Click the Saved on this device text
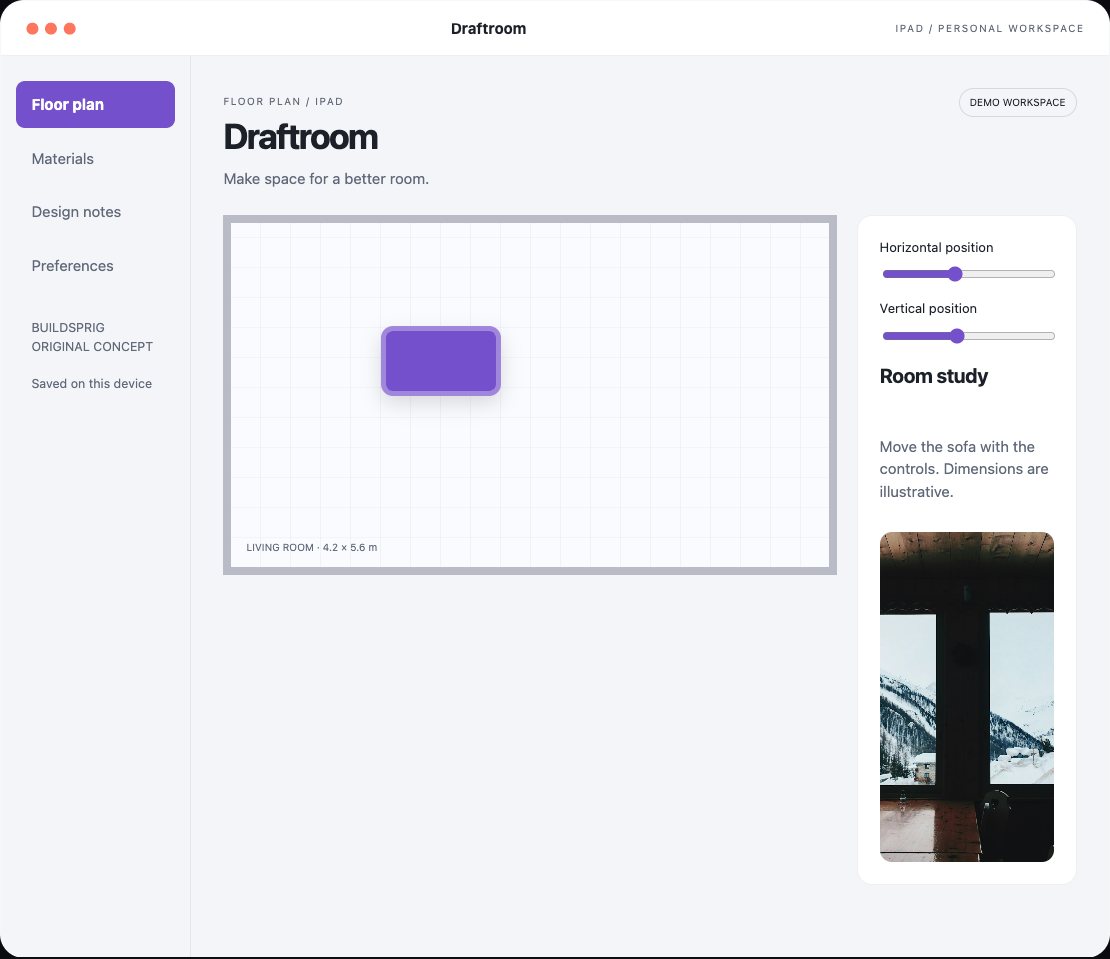 pyautogui.click(x=91, y=384)
